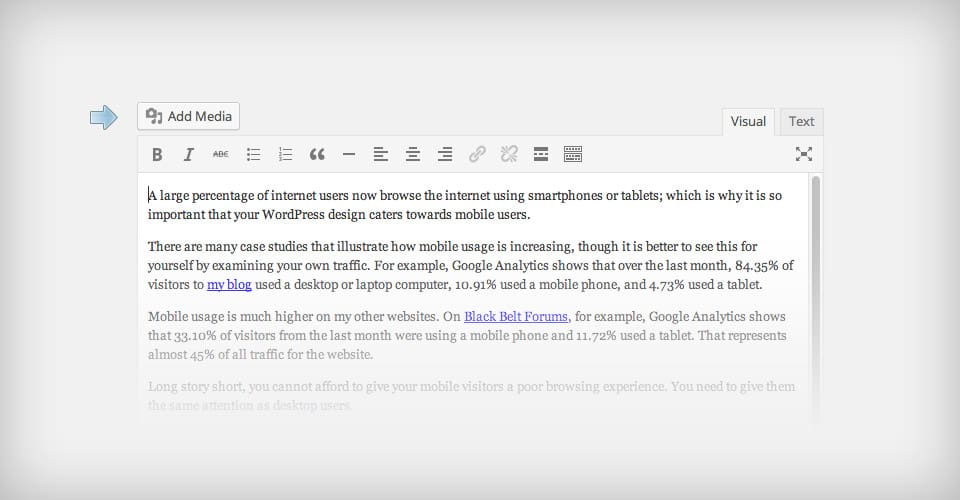Apply italic formatting

pyautogui.click(x=188, y=154)
